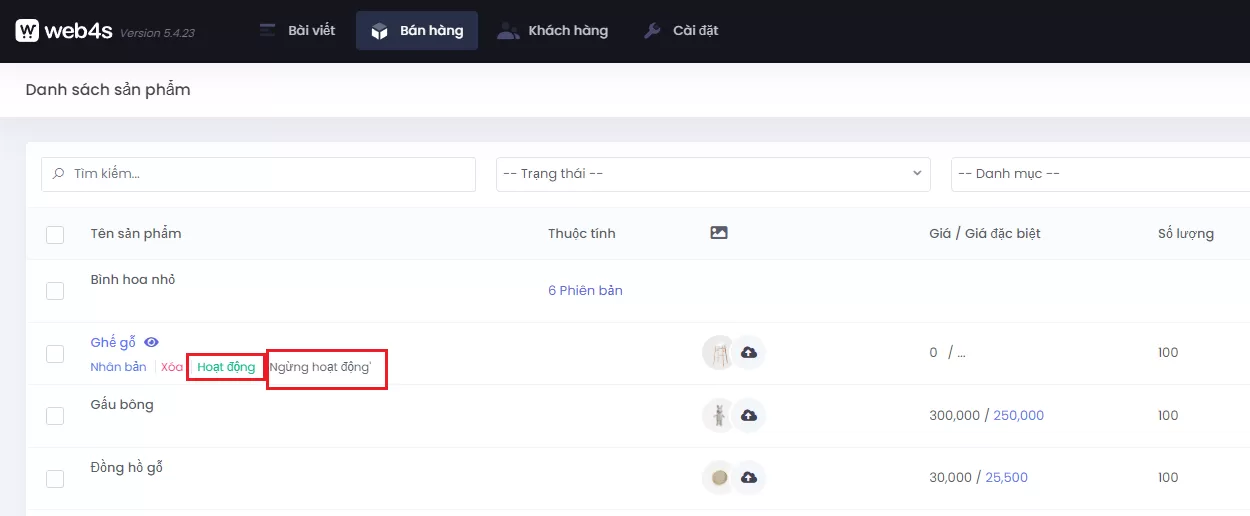The height and width of the screenshot is (516, 1250).
Task: Check the Bình hoa nhỏ row checkbox
Action: coord(55,291)
